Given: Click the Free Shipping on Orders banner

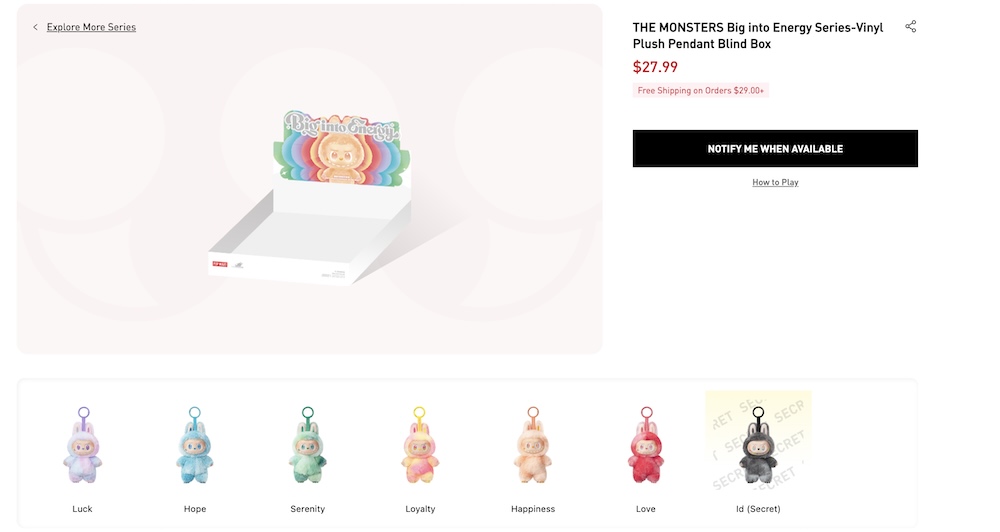Looking at the screenshot, I should (x=700, y=91).
